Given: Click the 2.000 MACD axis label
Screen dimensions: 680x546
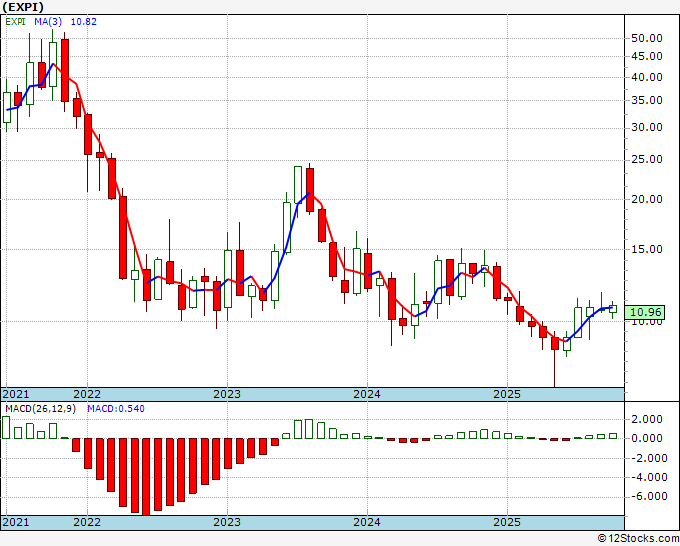Looking at the screenshot, I should [x=647, y=419].
